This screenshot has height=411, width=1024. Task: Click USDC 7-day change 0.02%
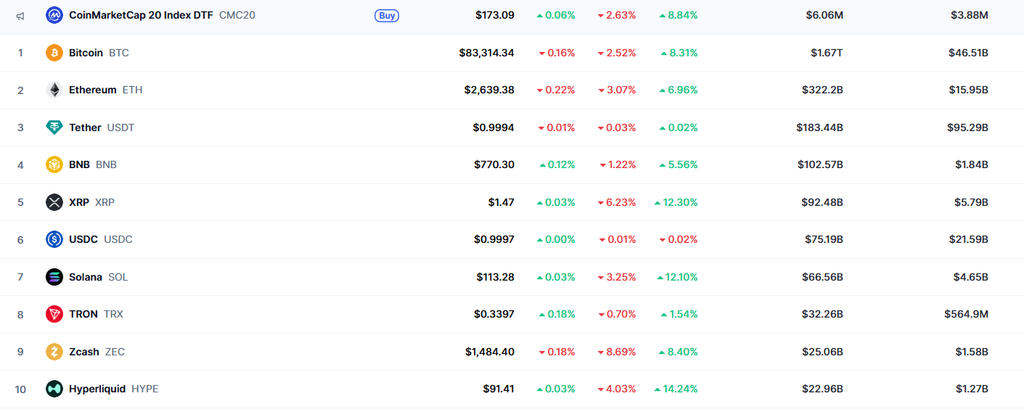pyautogui.click(x=679, y=240)
